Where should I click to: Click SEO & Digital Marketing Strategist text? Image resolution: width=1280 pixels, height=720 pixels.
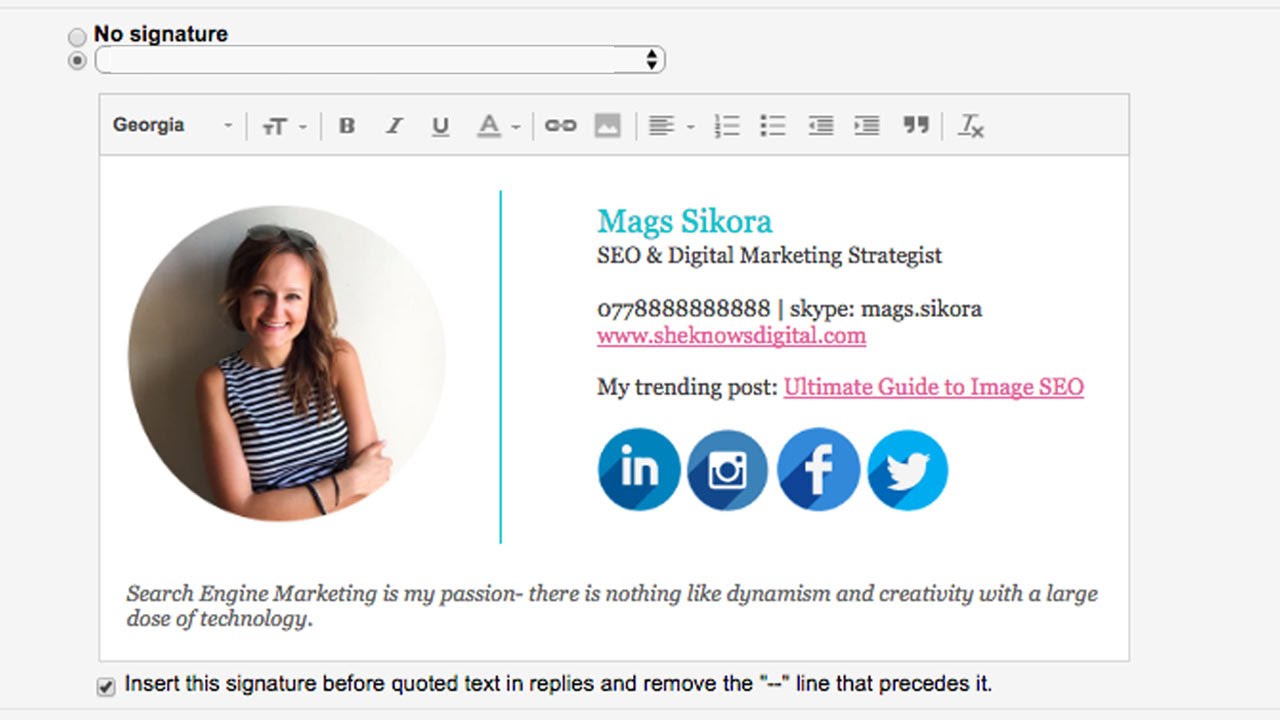pyautogui.click(x=769, y=255)
